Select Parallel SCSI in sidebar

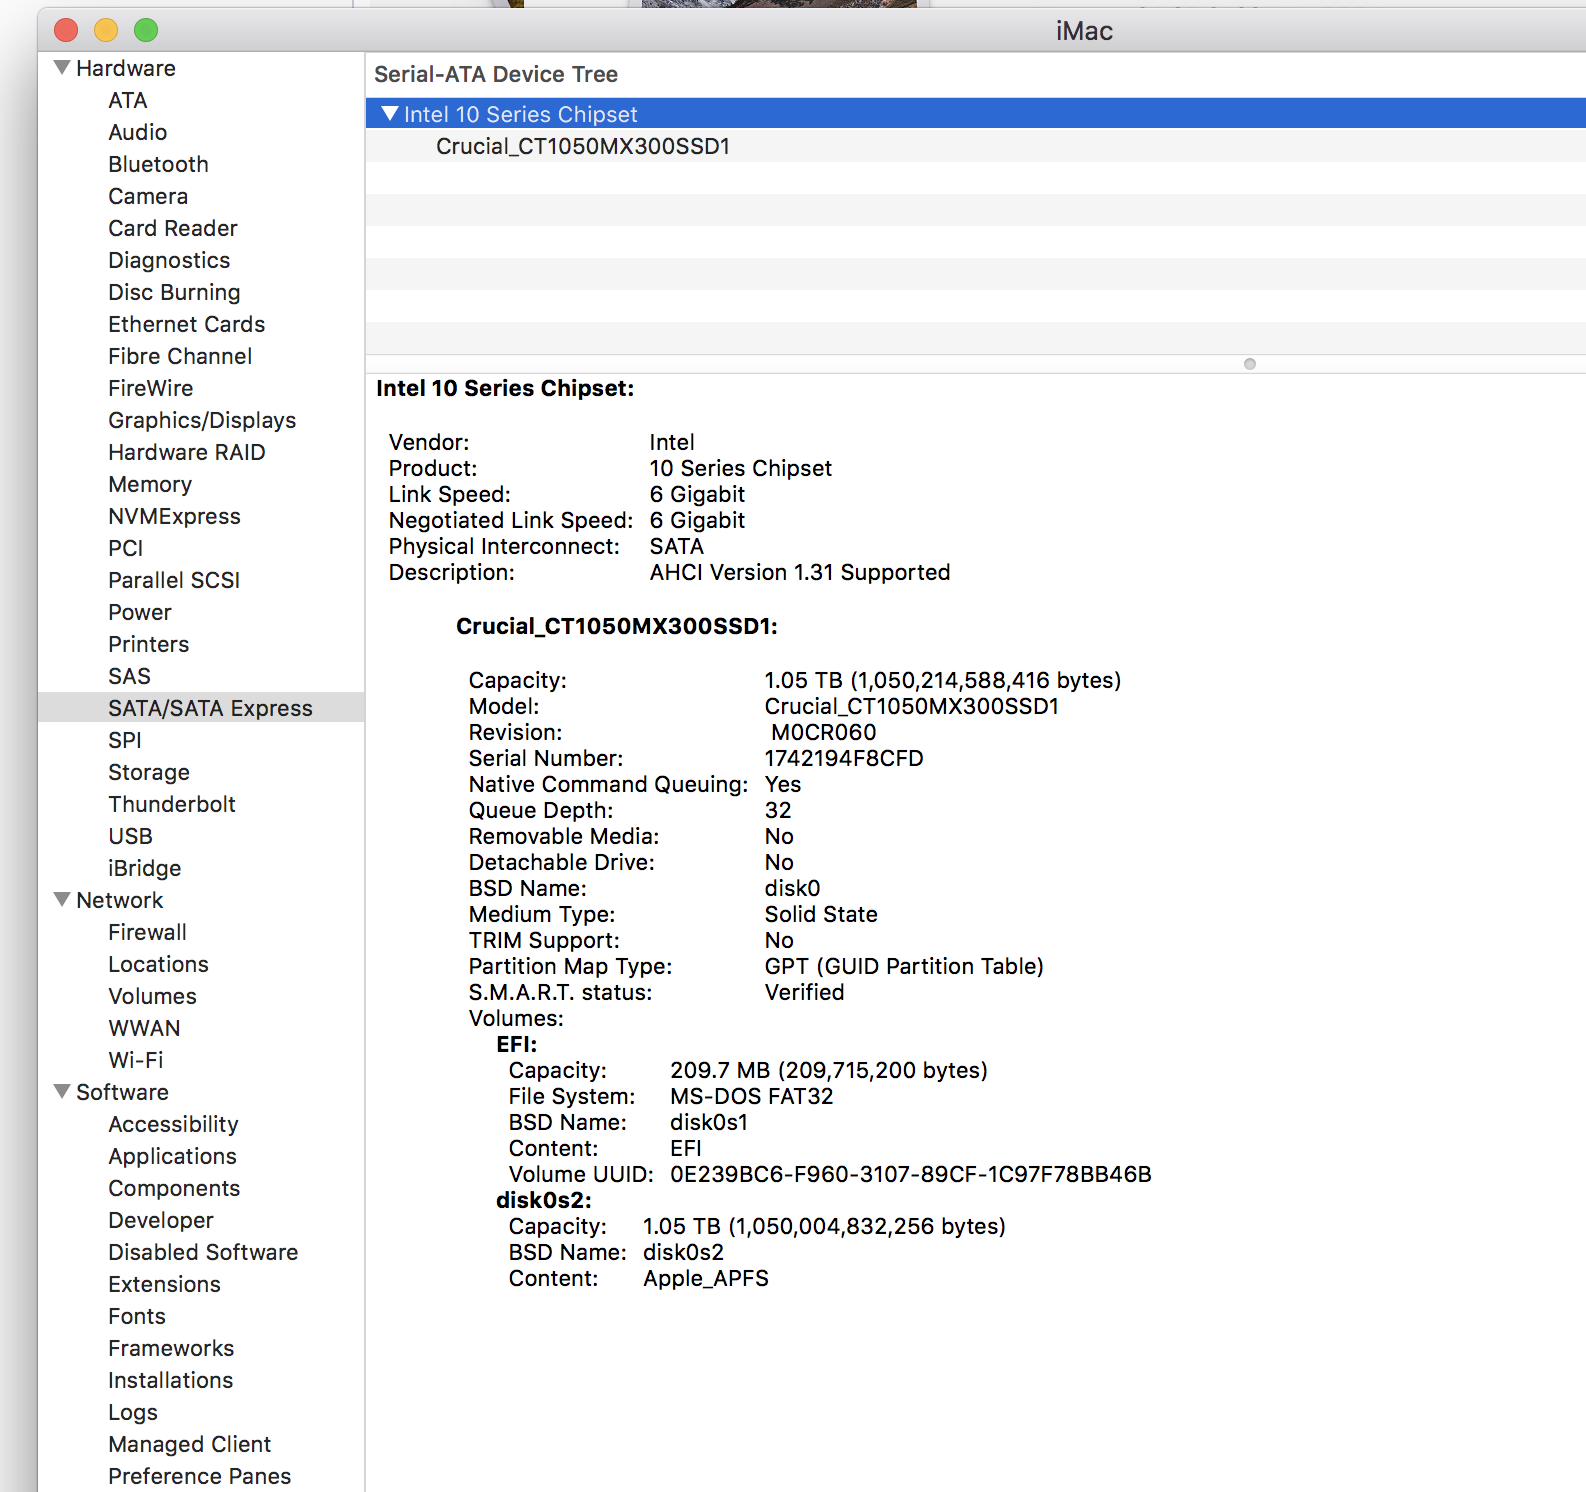pos(174,580)
